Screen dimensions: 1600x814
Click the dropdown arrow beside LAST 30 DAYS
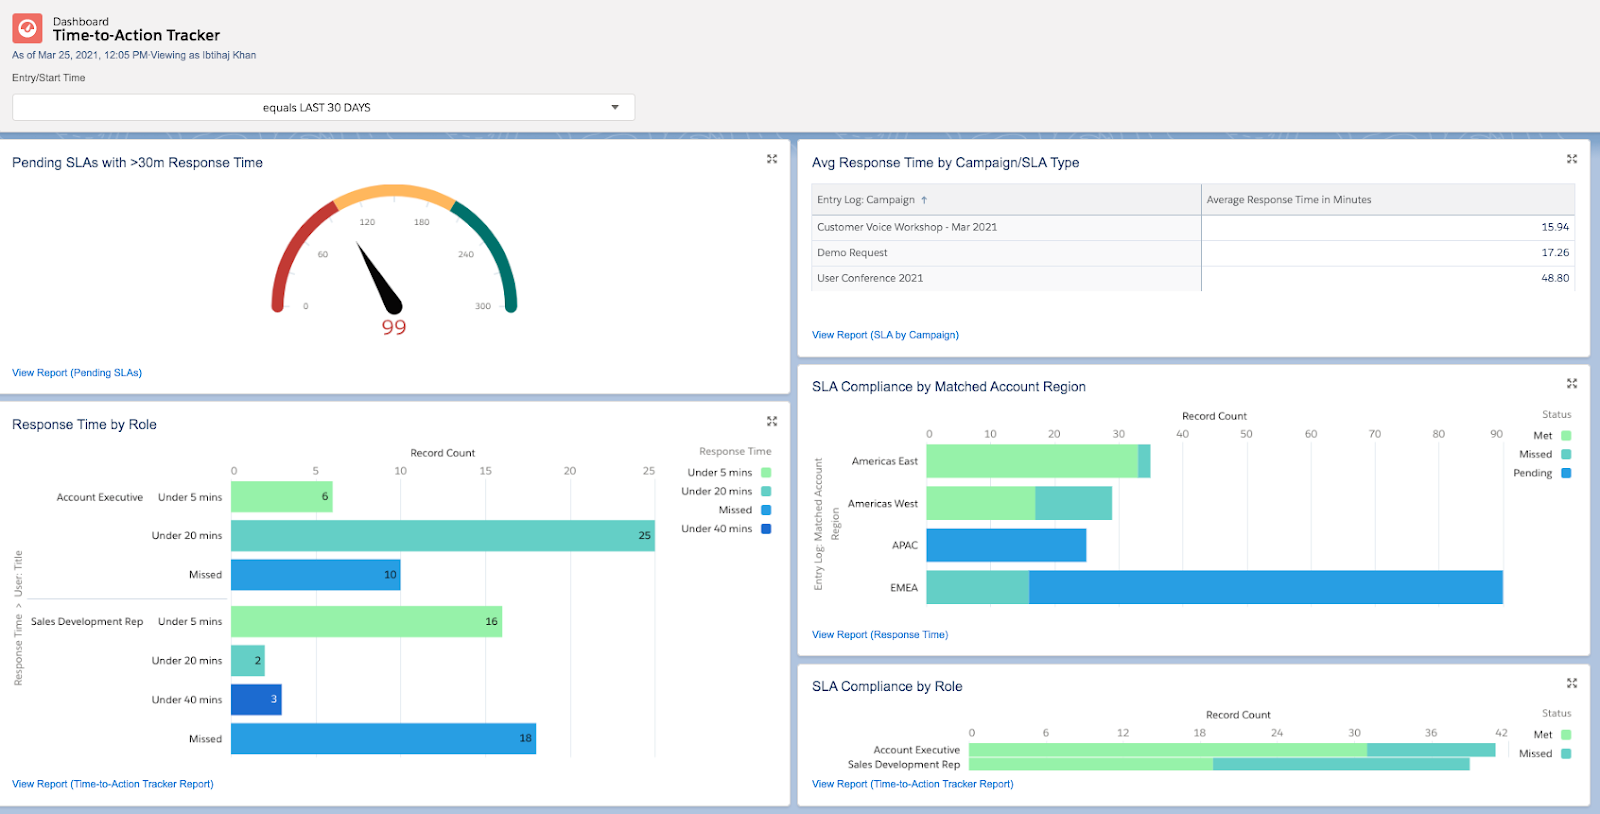615,107
